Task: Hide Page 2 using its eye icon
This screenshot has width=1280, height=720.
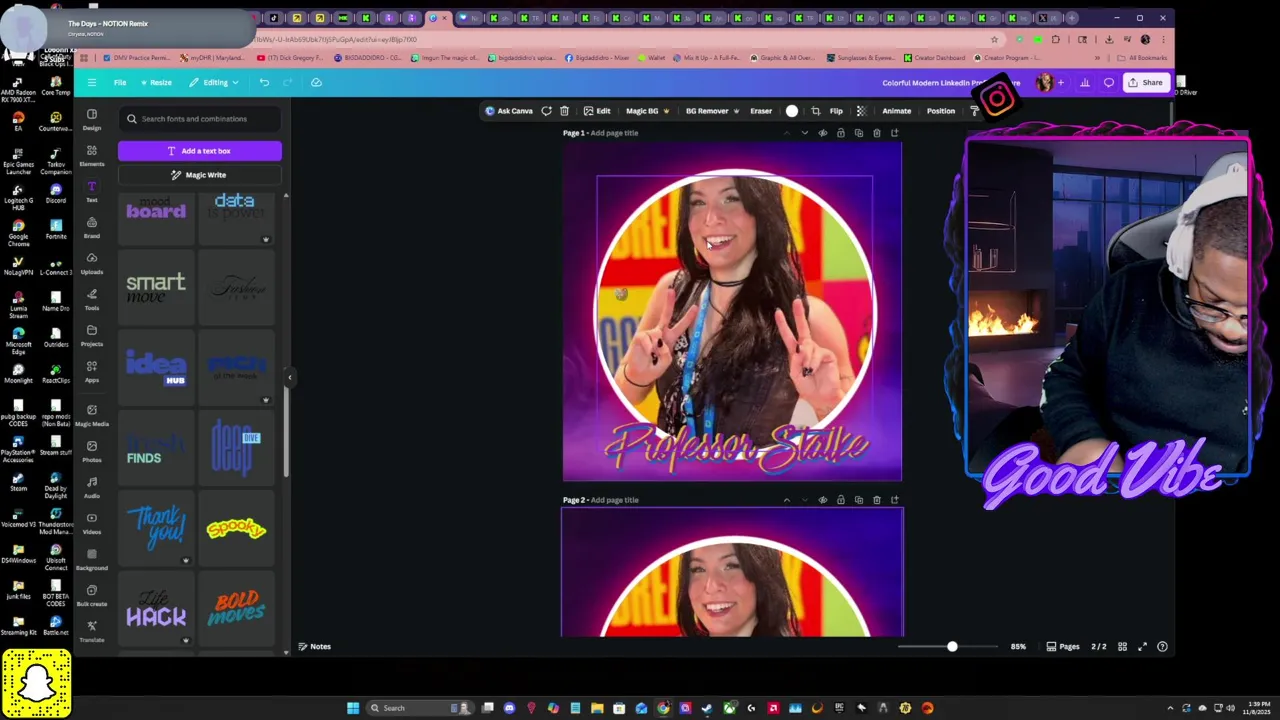Action: [x=822, y=500]
